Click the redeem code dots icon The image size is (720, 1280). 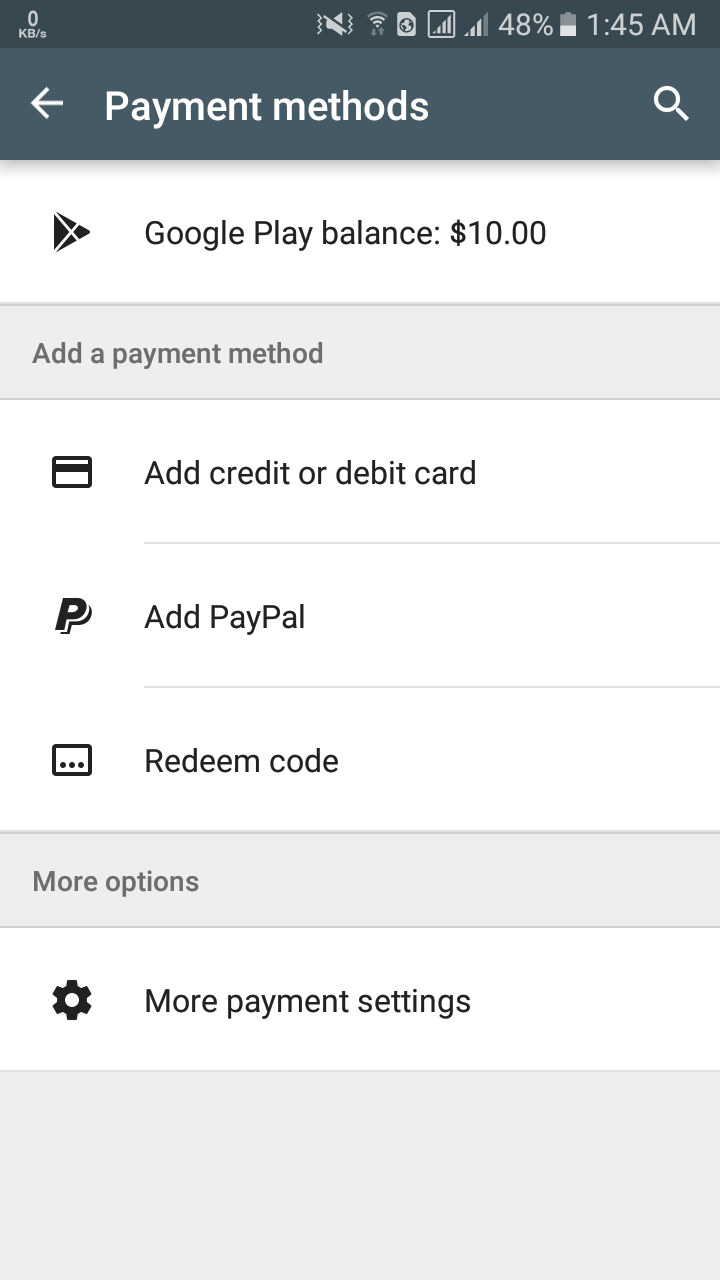click(71, 761)
